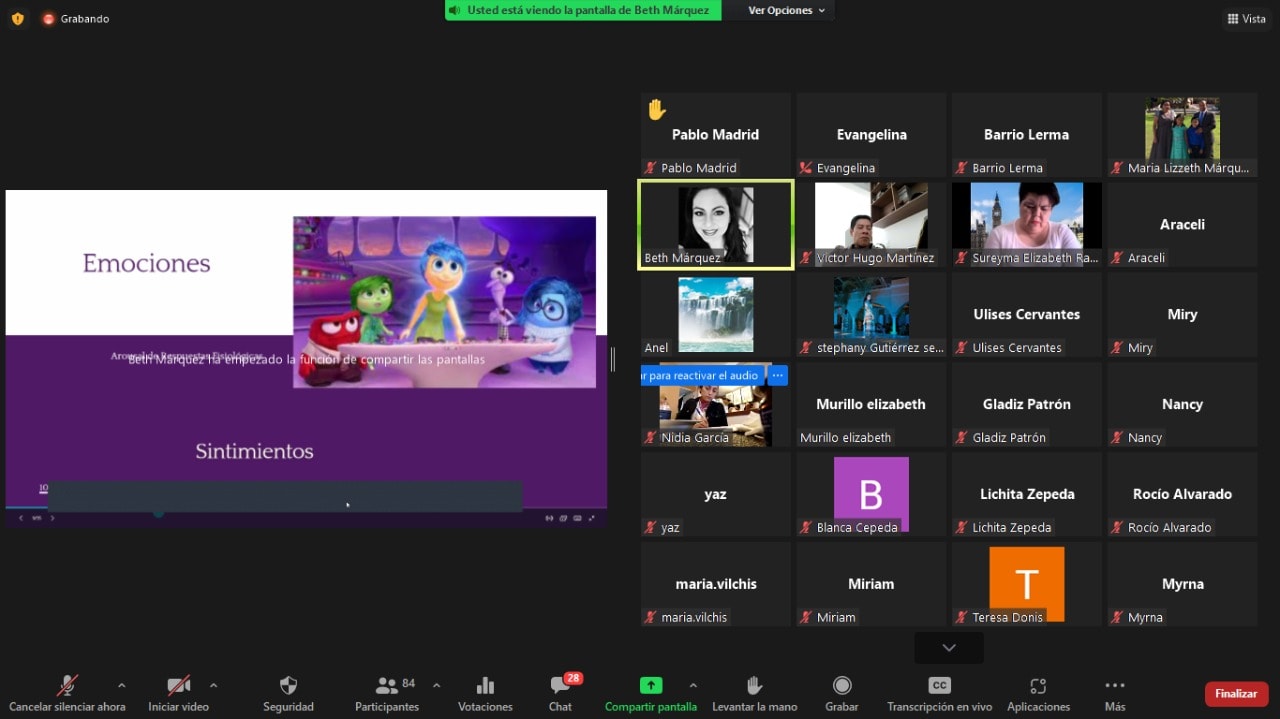Viewport: 1280px width, 719px height.
Task: Open the Chat panel
Action: click(560, 686)
